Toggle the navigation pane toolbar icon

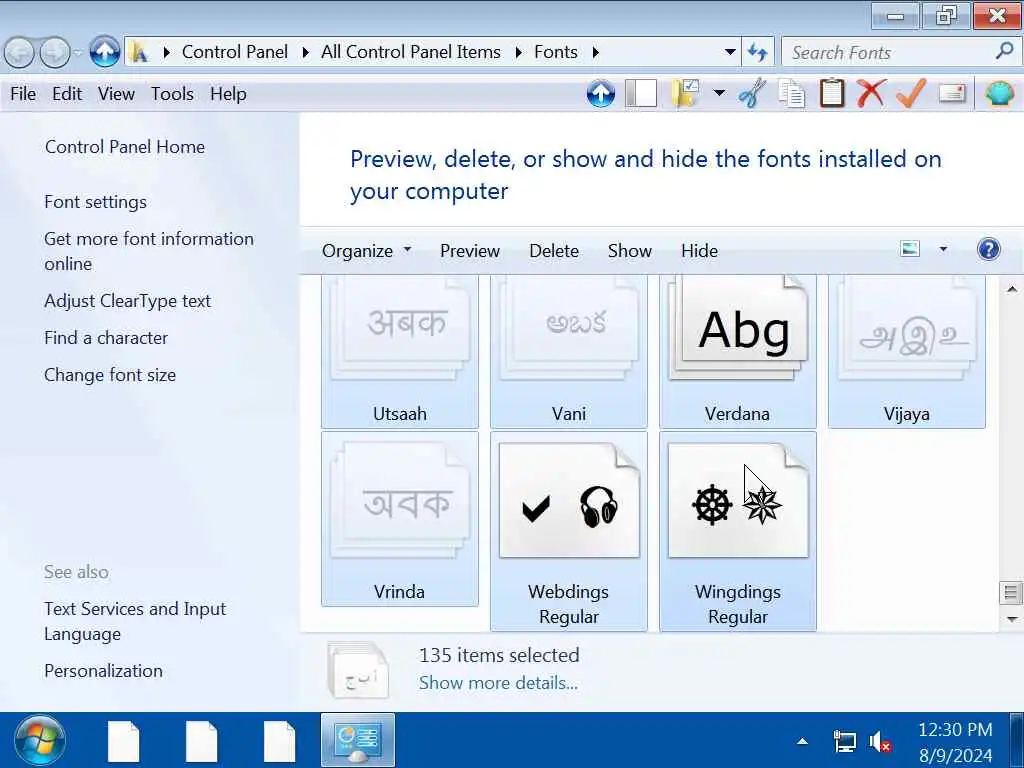click(x=641, y=93)
